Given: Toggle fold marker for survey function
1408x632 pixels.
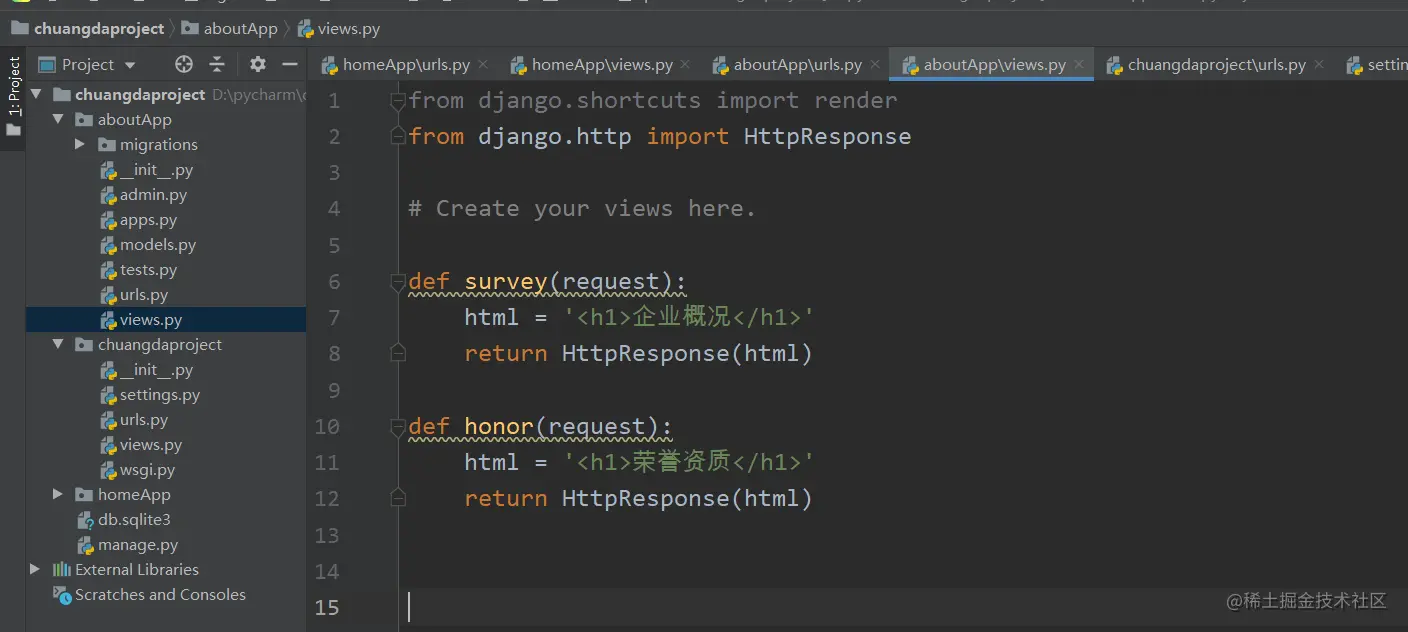Looking at the screenshot, I should 398,282.
